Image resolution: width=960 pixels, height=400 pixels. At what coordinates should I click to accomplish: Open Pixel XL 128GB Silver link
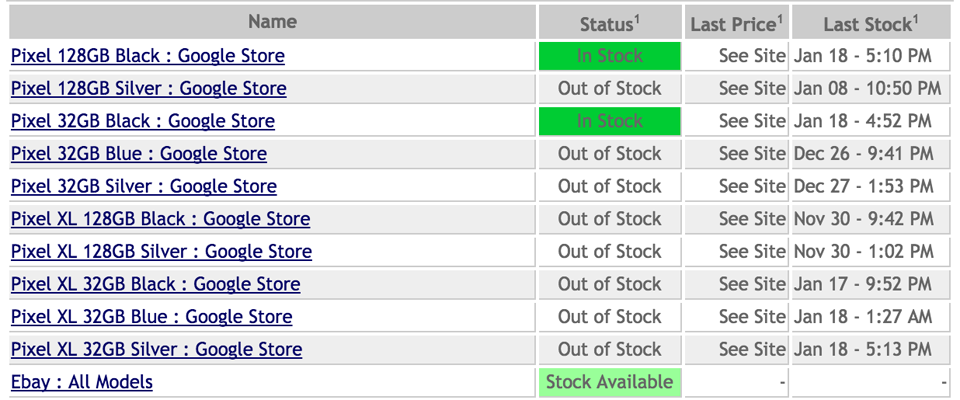pos(162,251)
